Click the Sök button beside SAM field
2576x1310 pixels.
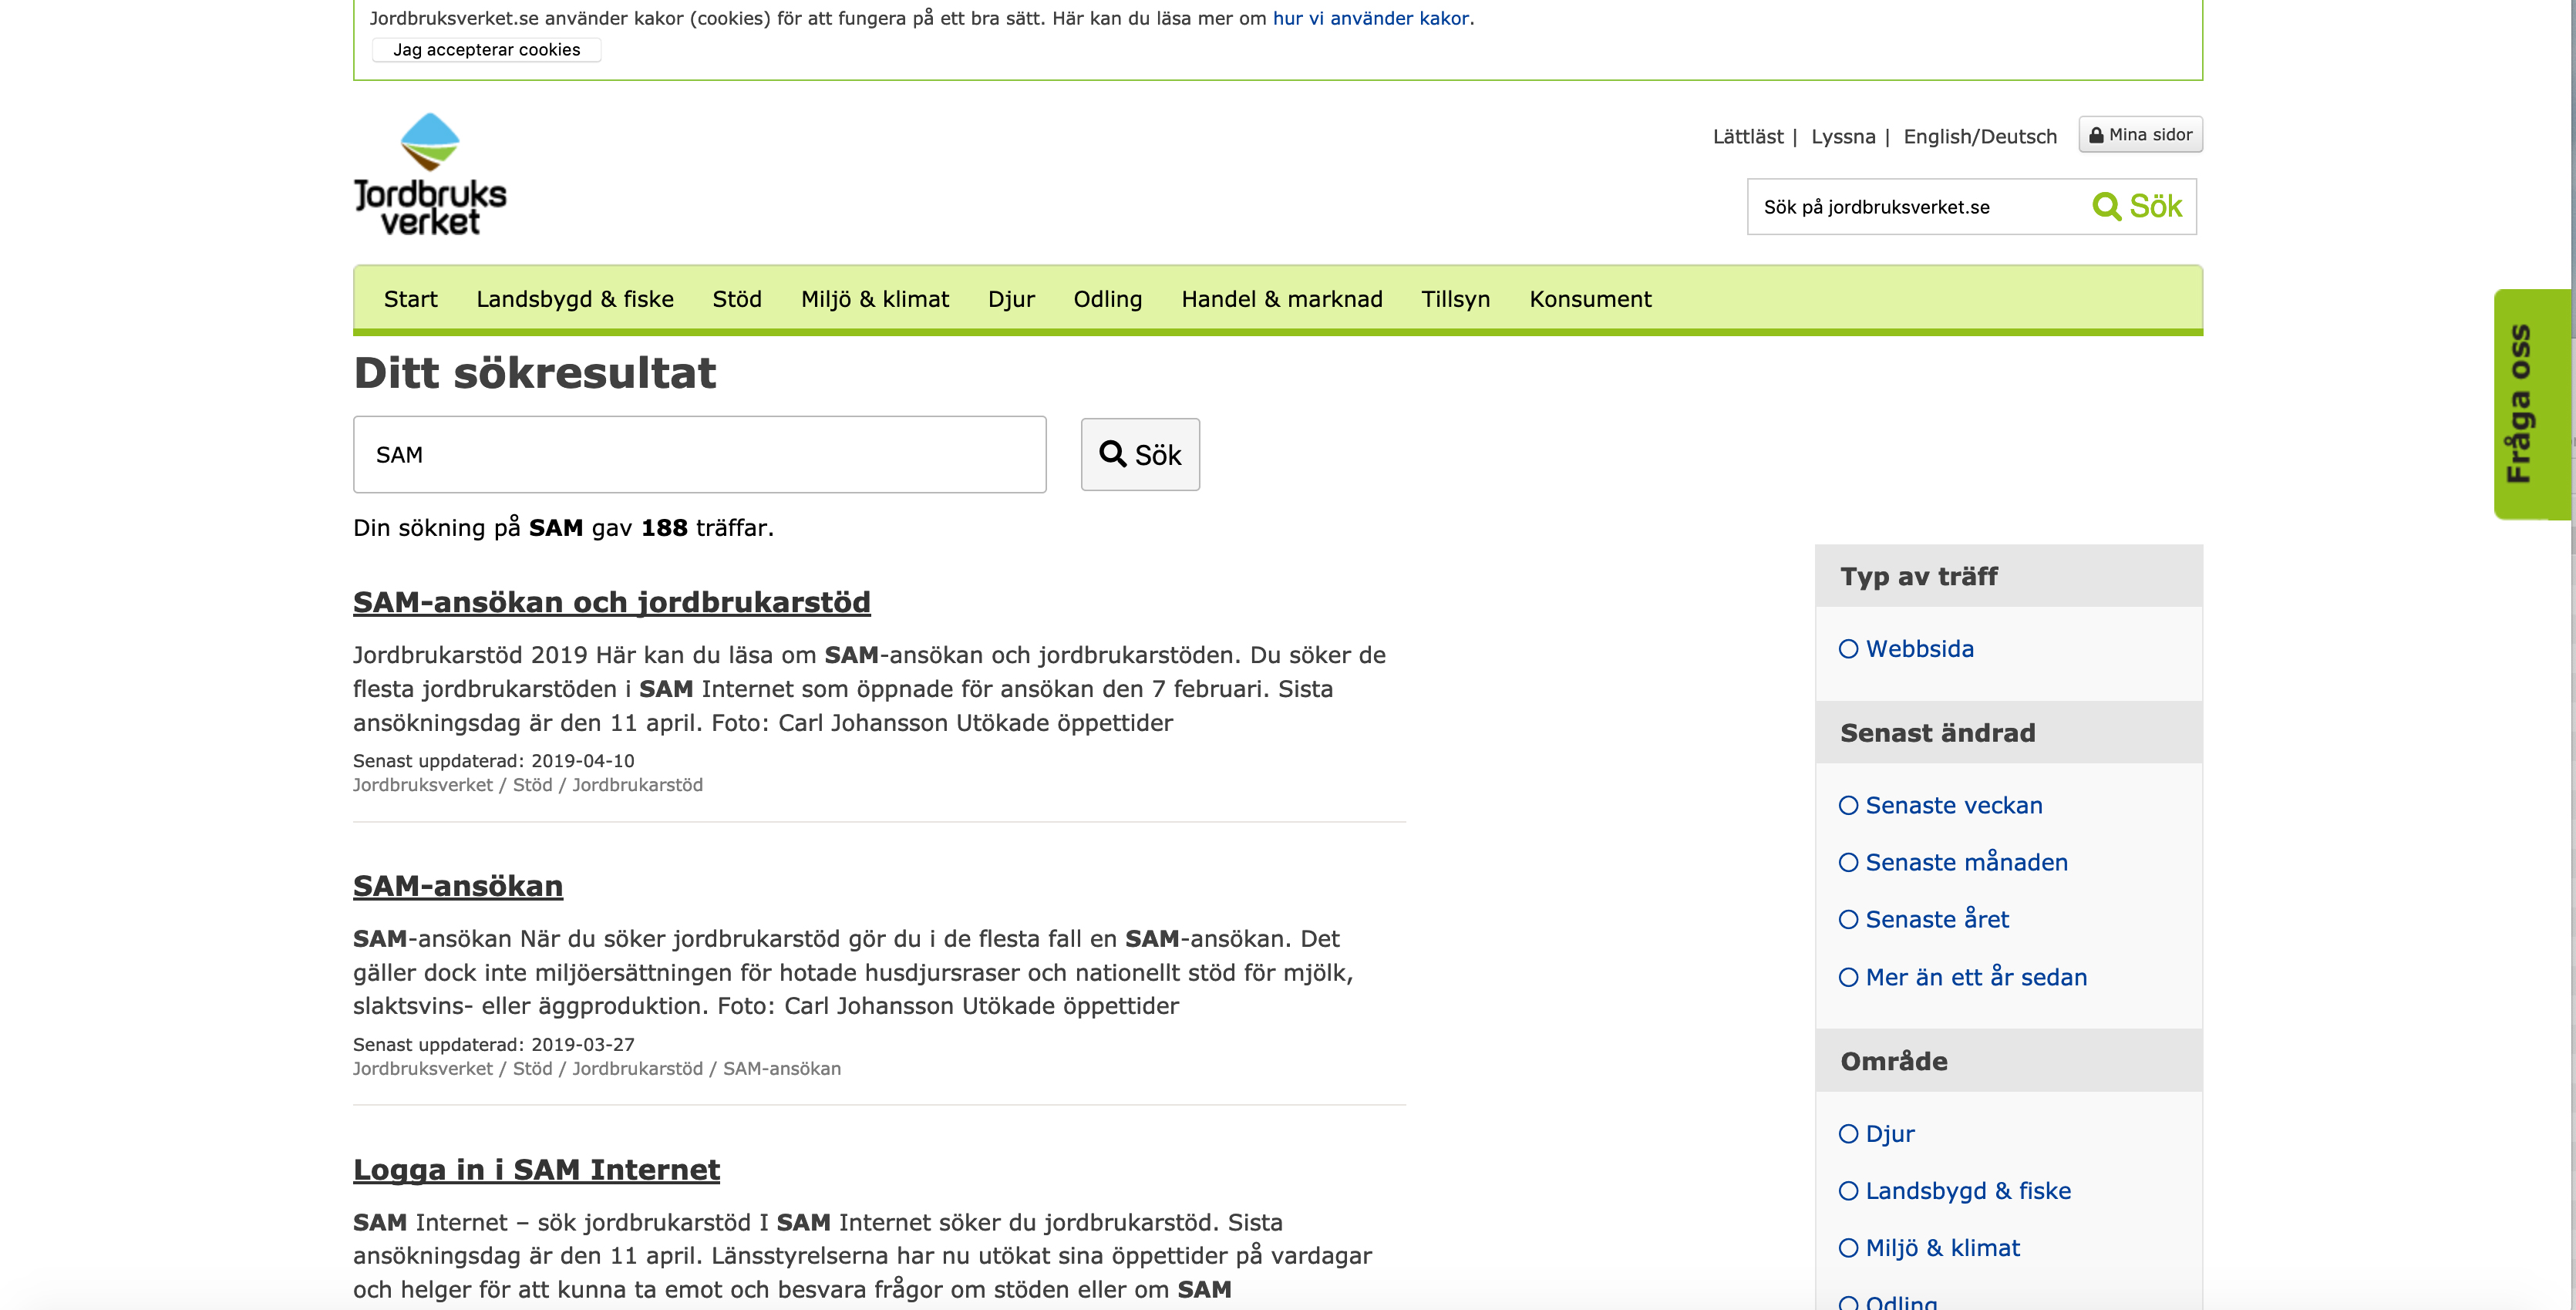point(1140,454)
